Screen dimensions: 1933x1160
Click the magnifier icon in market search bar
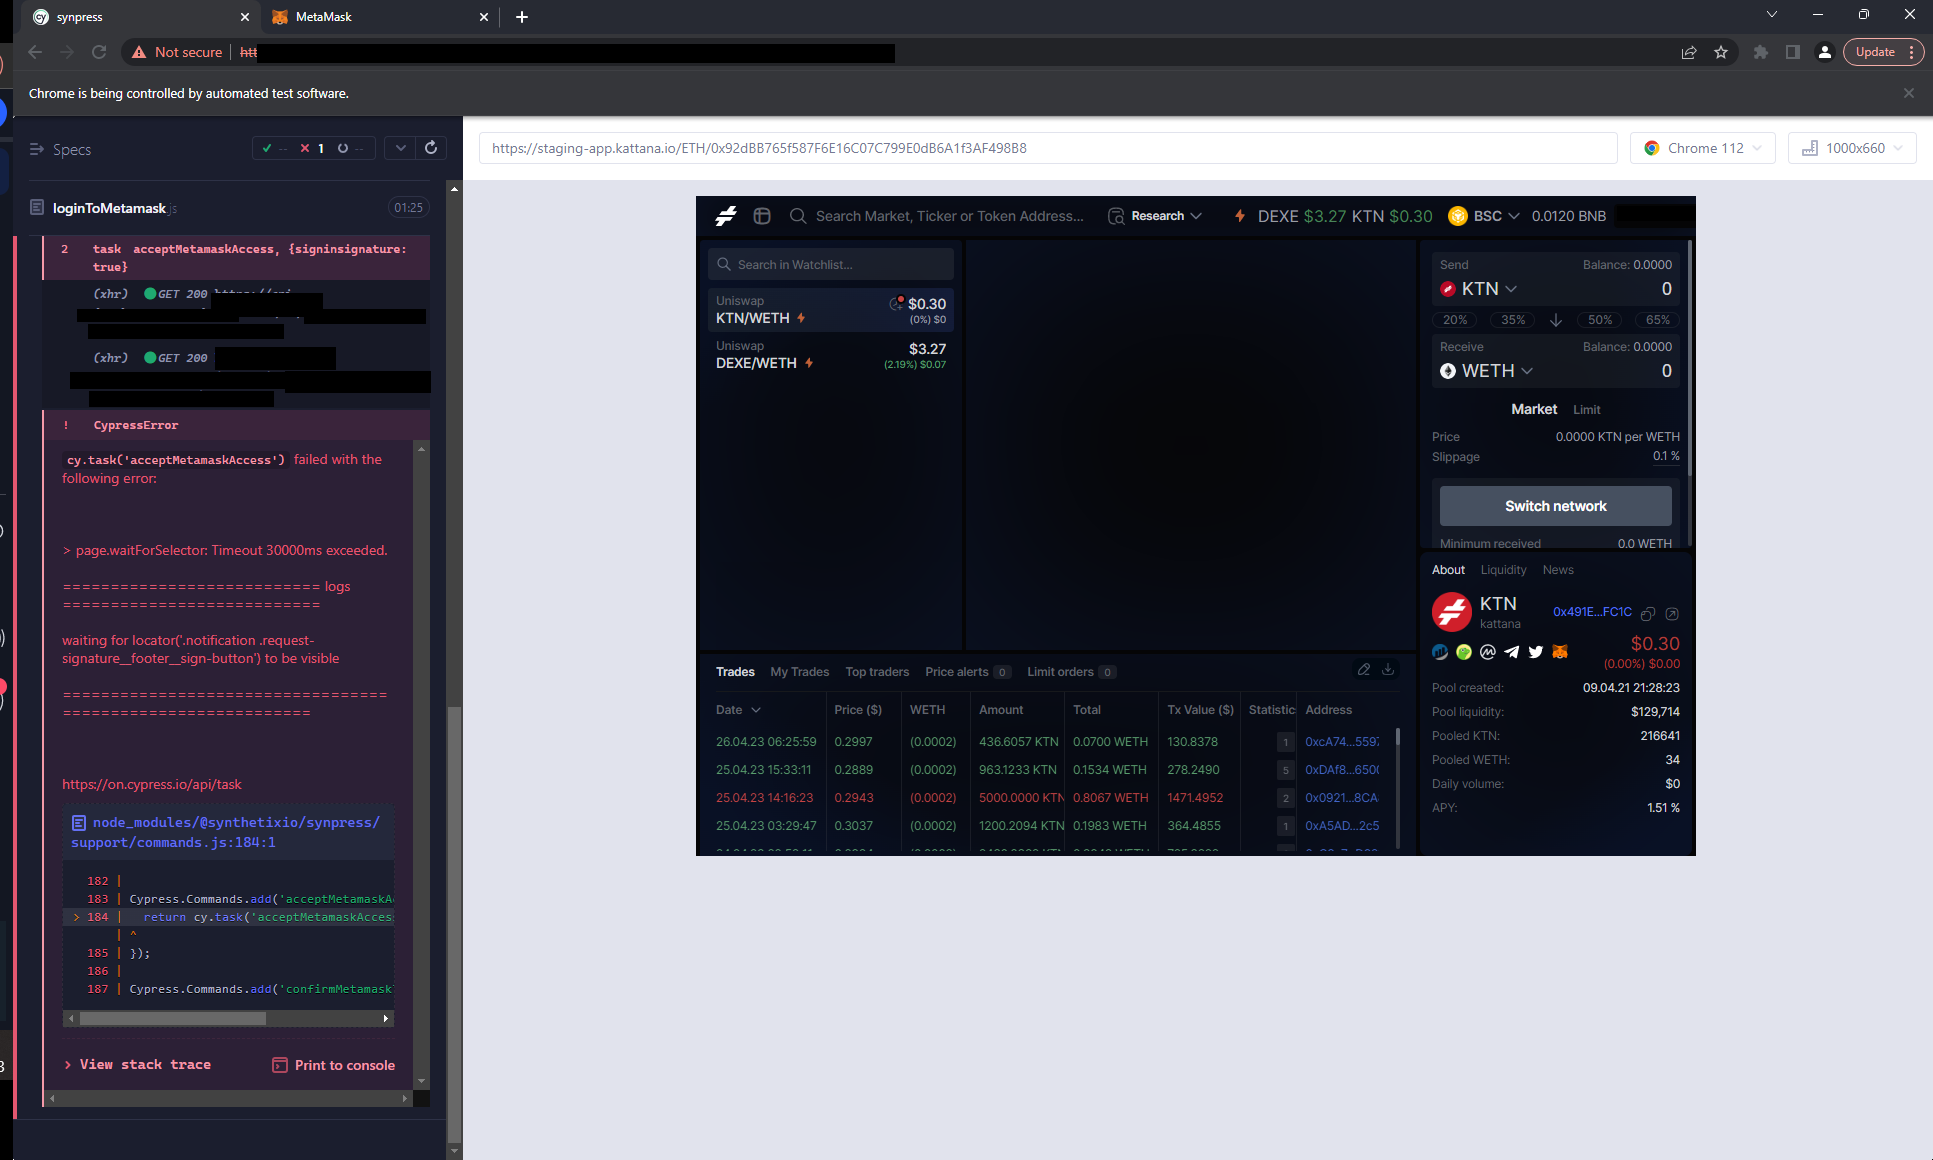(798, 216)
